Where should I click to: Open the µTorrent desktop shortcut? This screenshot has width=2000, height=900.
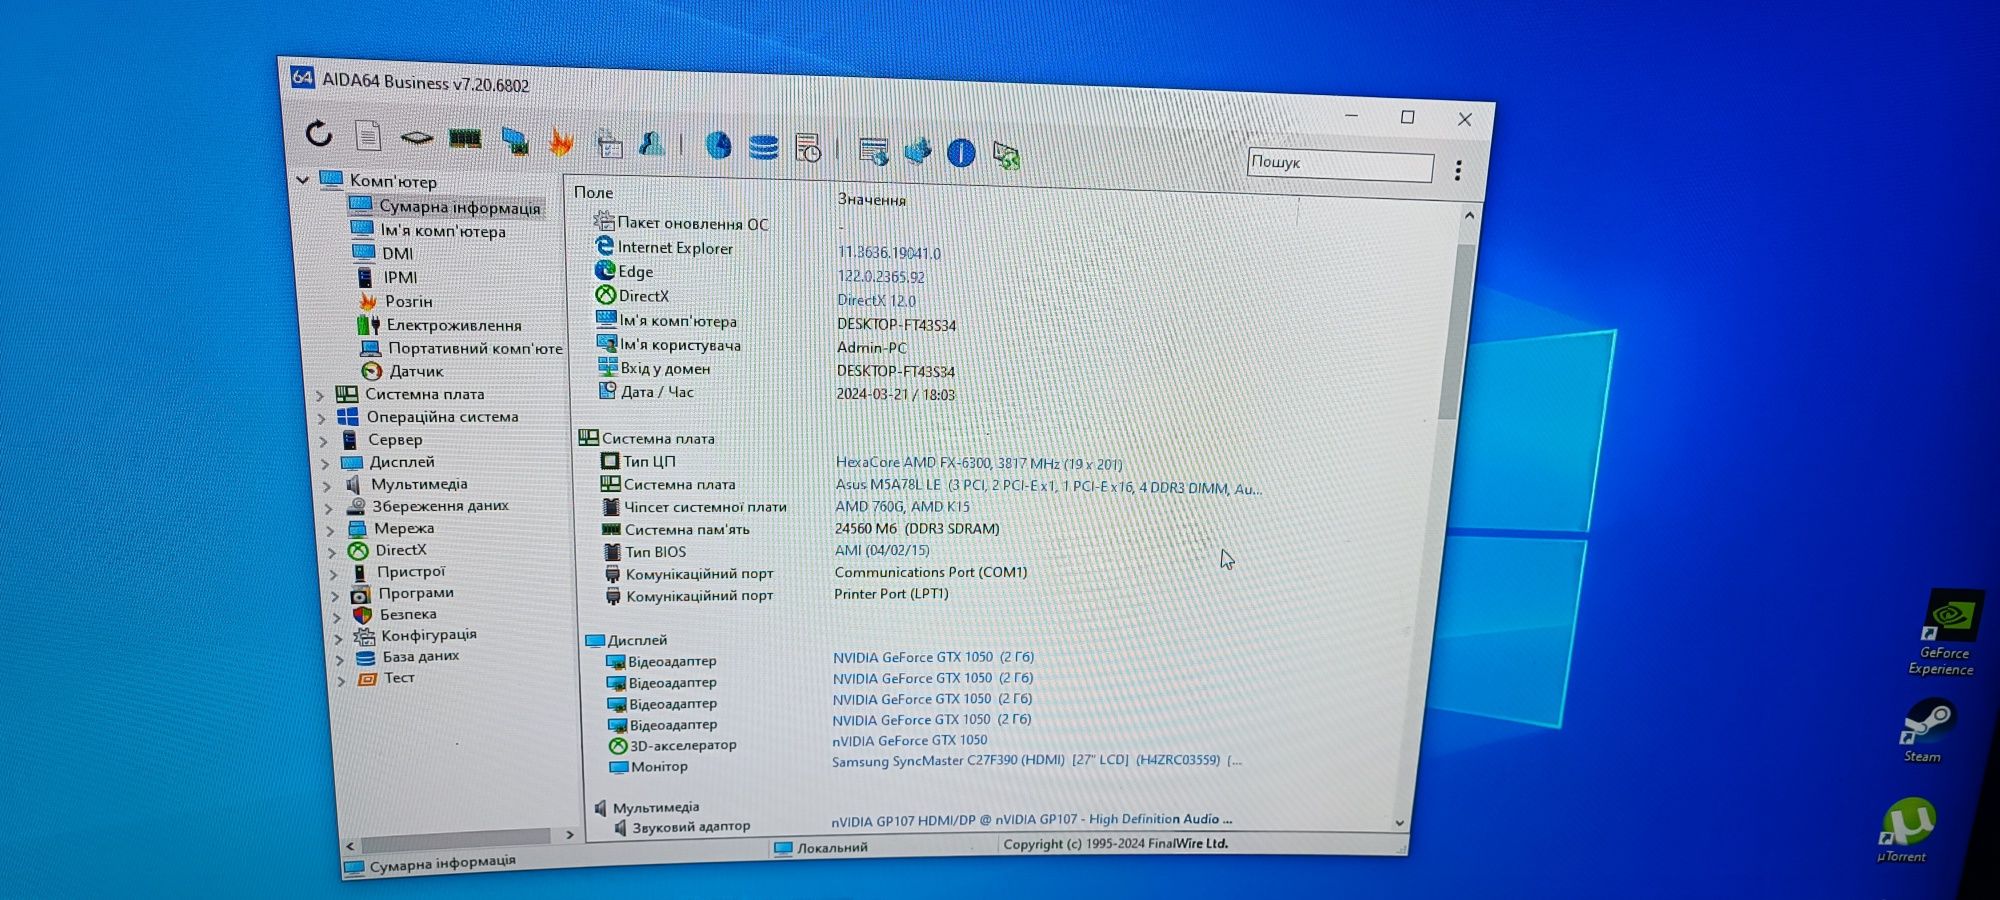[1904, 830]
